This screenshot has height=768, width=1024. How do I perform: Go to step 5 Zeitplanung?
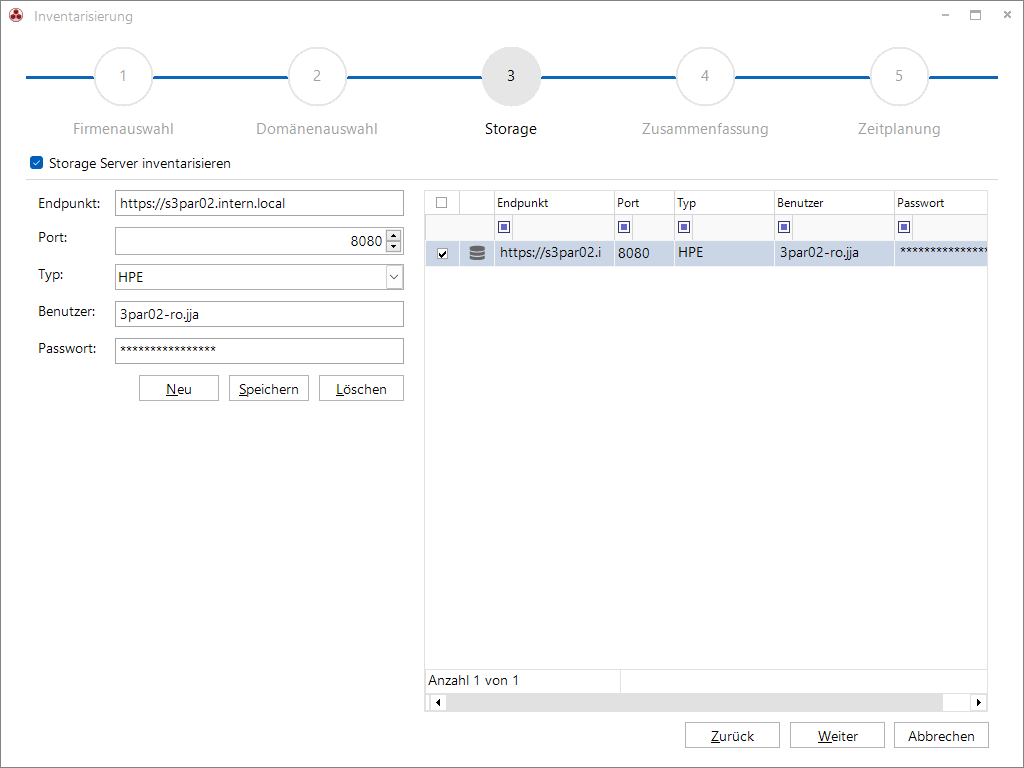point(899,76)
